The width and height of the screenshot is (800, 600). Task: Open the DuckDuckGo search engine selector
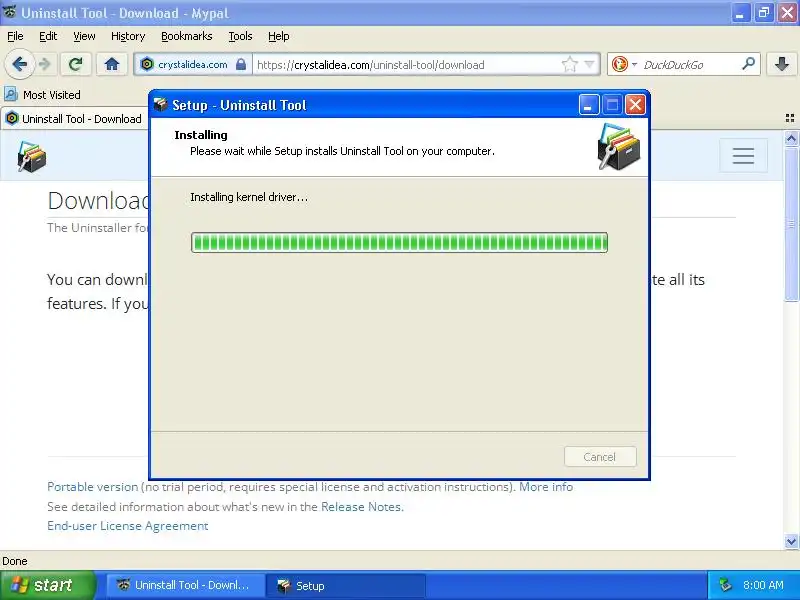pyautogui.click(x=624, y=64)
